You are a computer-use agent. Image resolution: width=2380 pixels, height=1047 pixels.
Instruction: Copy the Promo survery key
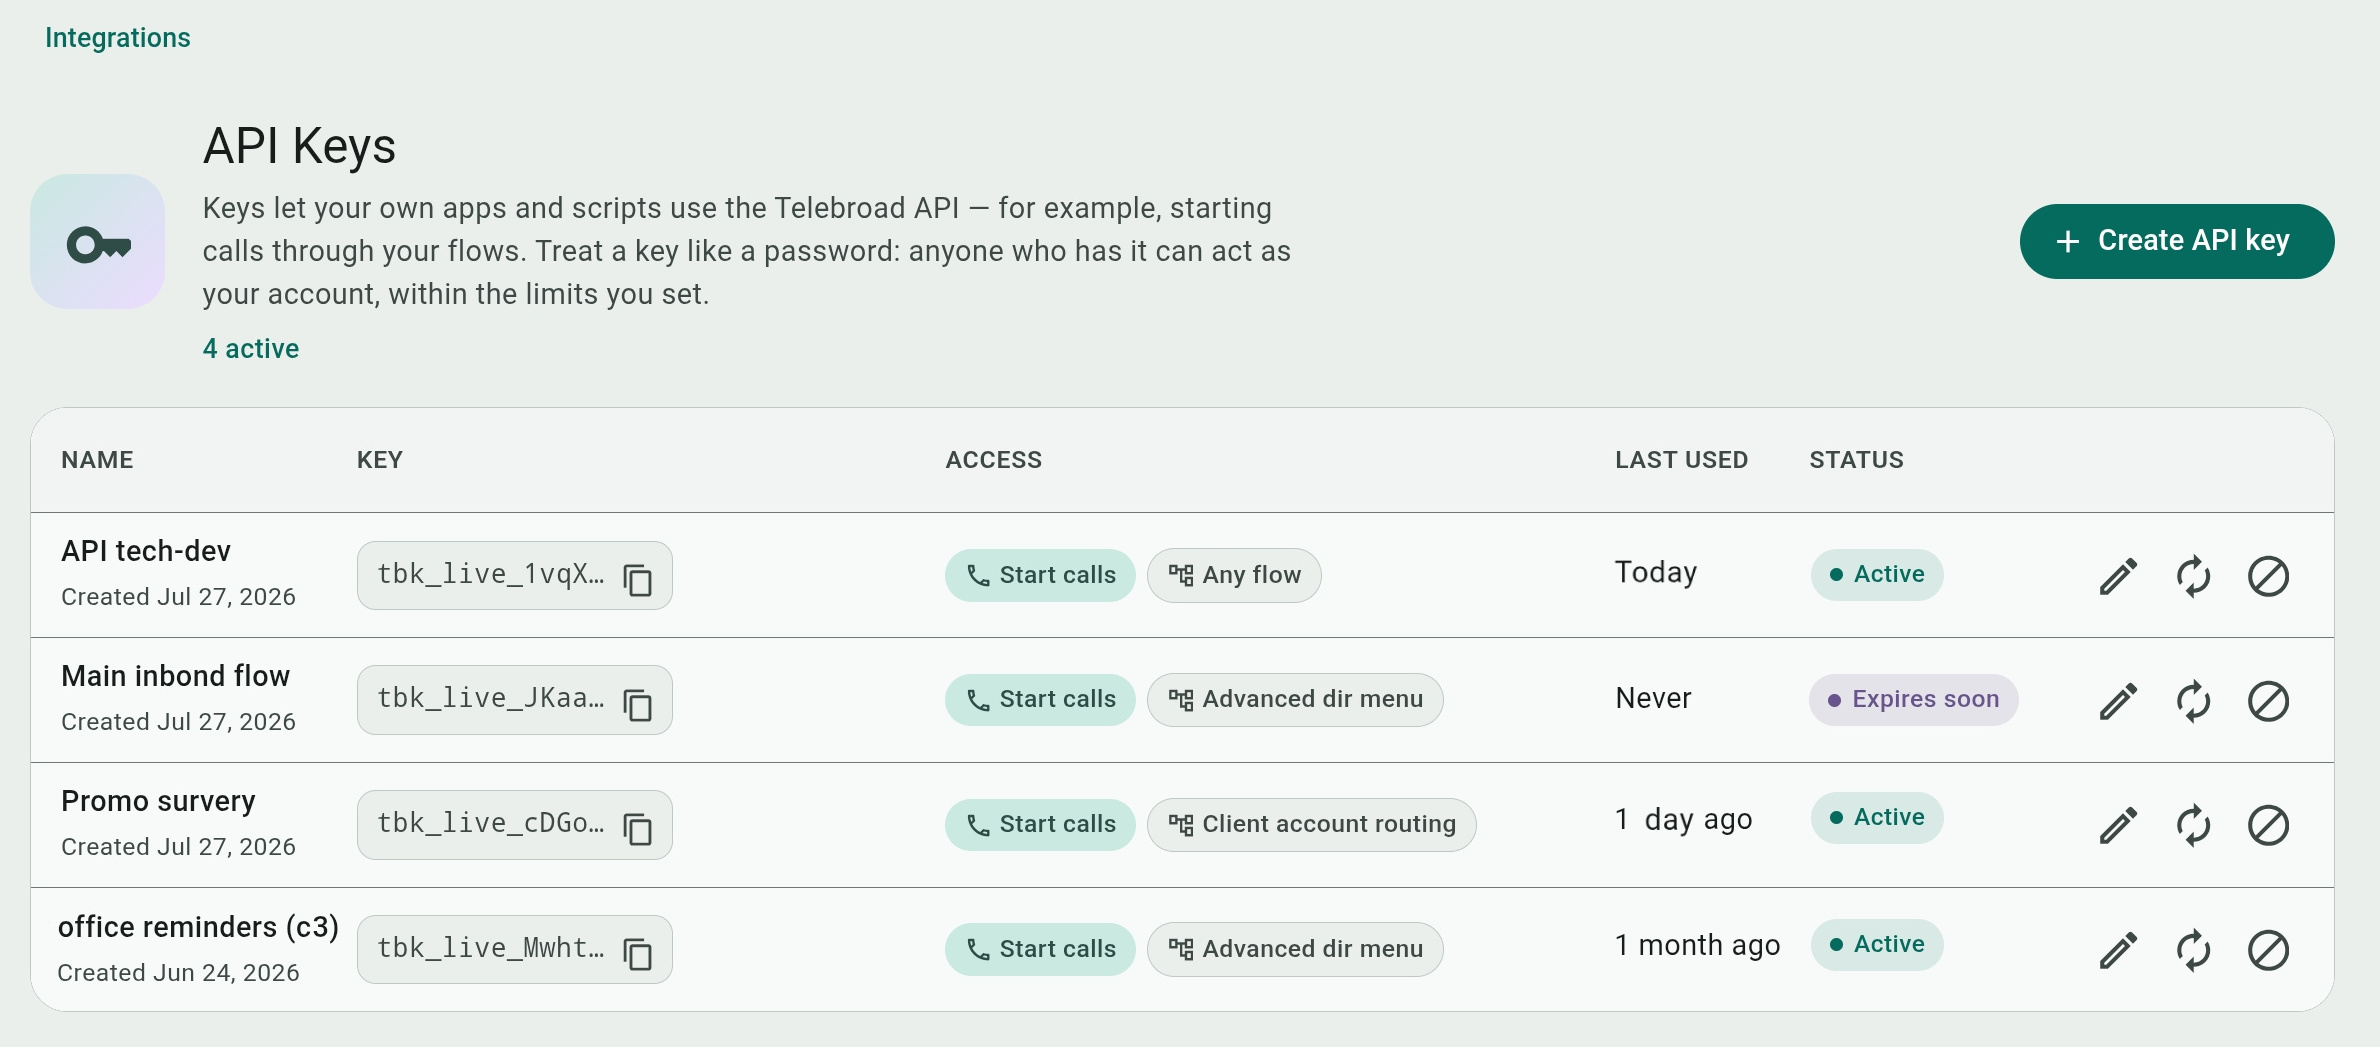coord(637,828)
